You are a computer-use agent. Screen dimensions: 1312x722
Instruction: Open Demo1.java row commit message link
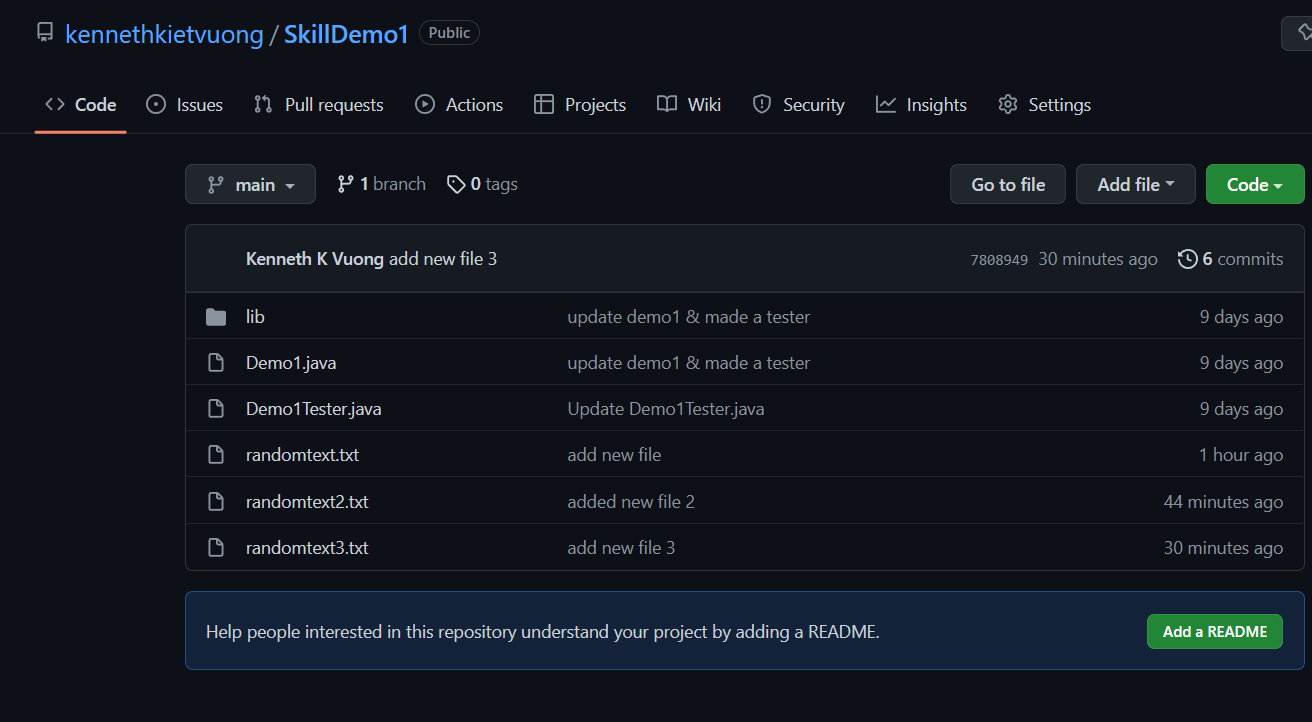(x=689, y=363)
